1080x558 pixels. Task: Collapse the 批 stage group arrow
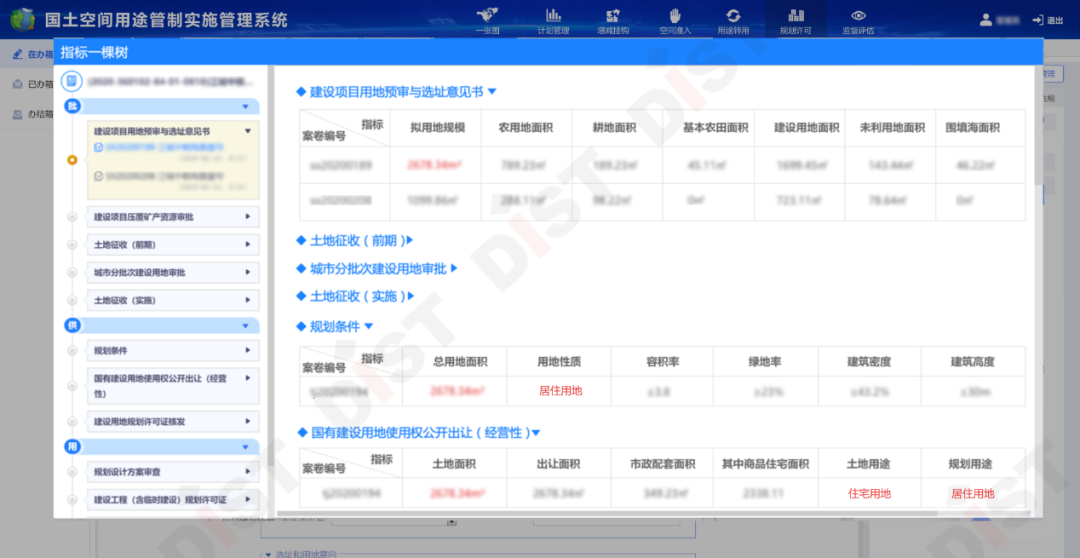pos(245,107)
